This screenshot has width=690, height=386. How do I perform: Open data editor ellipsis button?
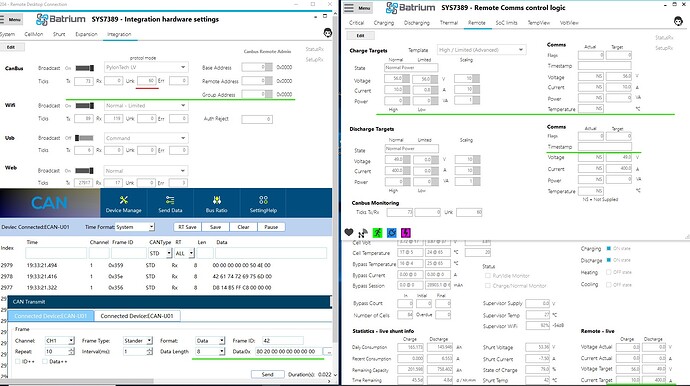328,351
